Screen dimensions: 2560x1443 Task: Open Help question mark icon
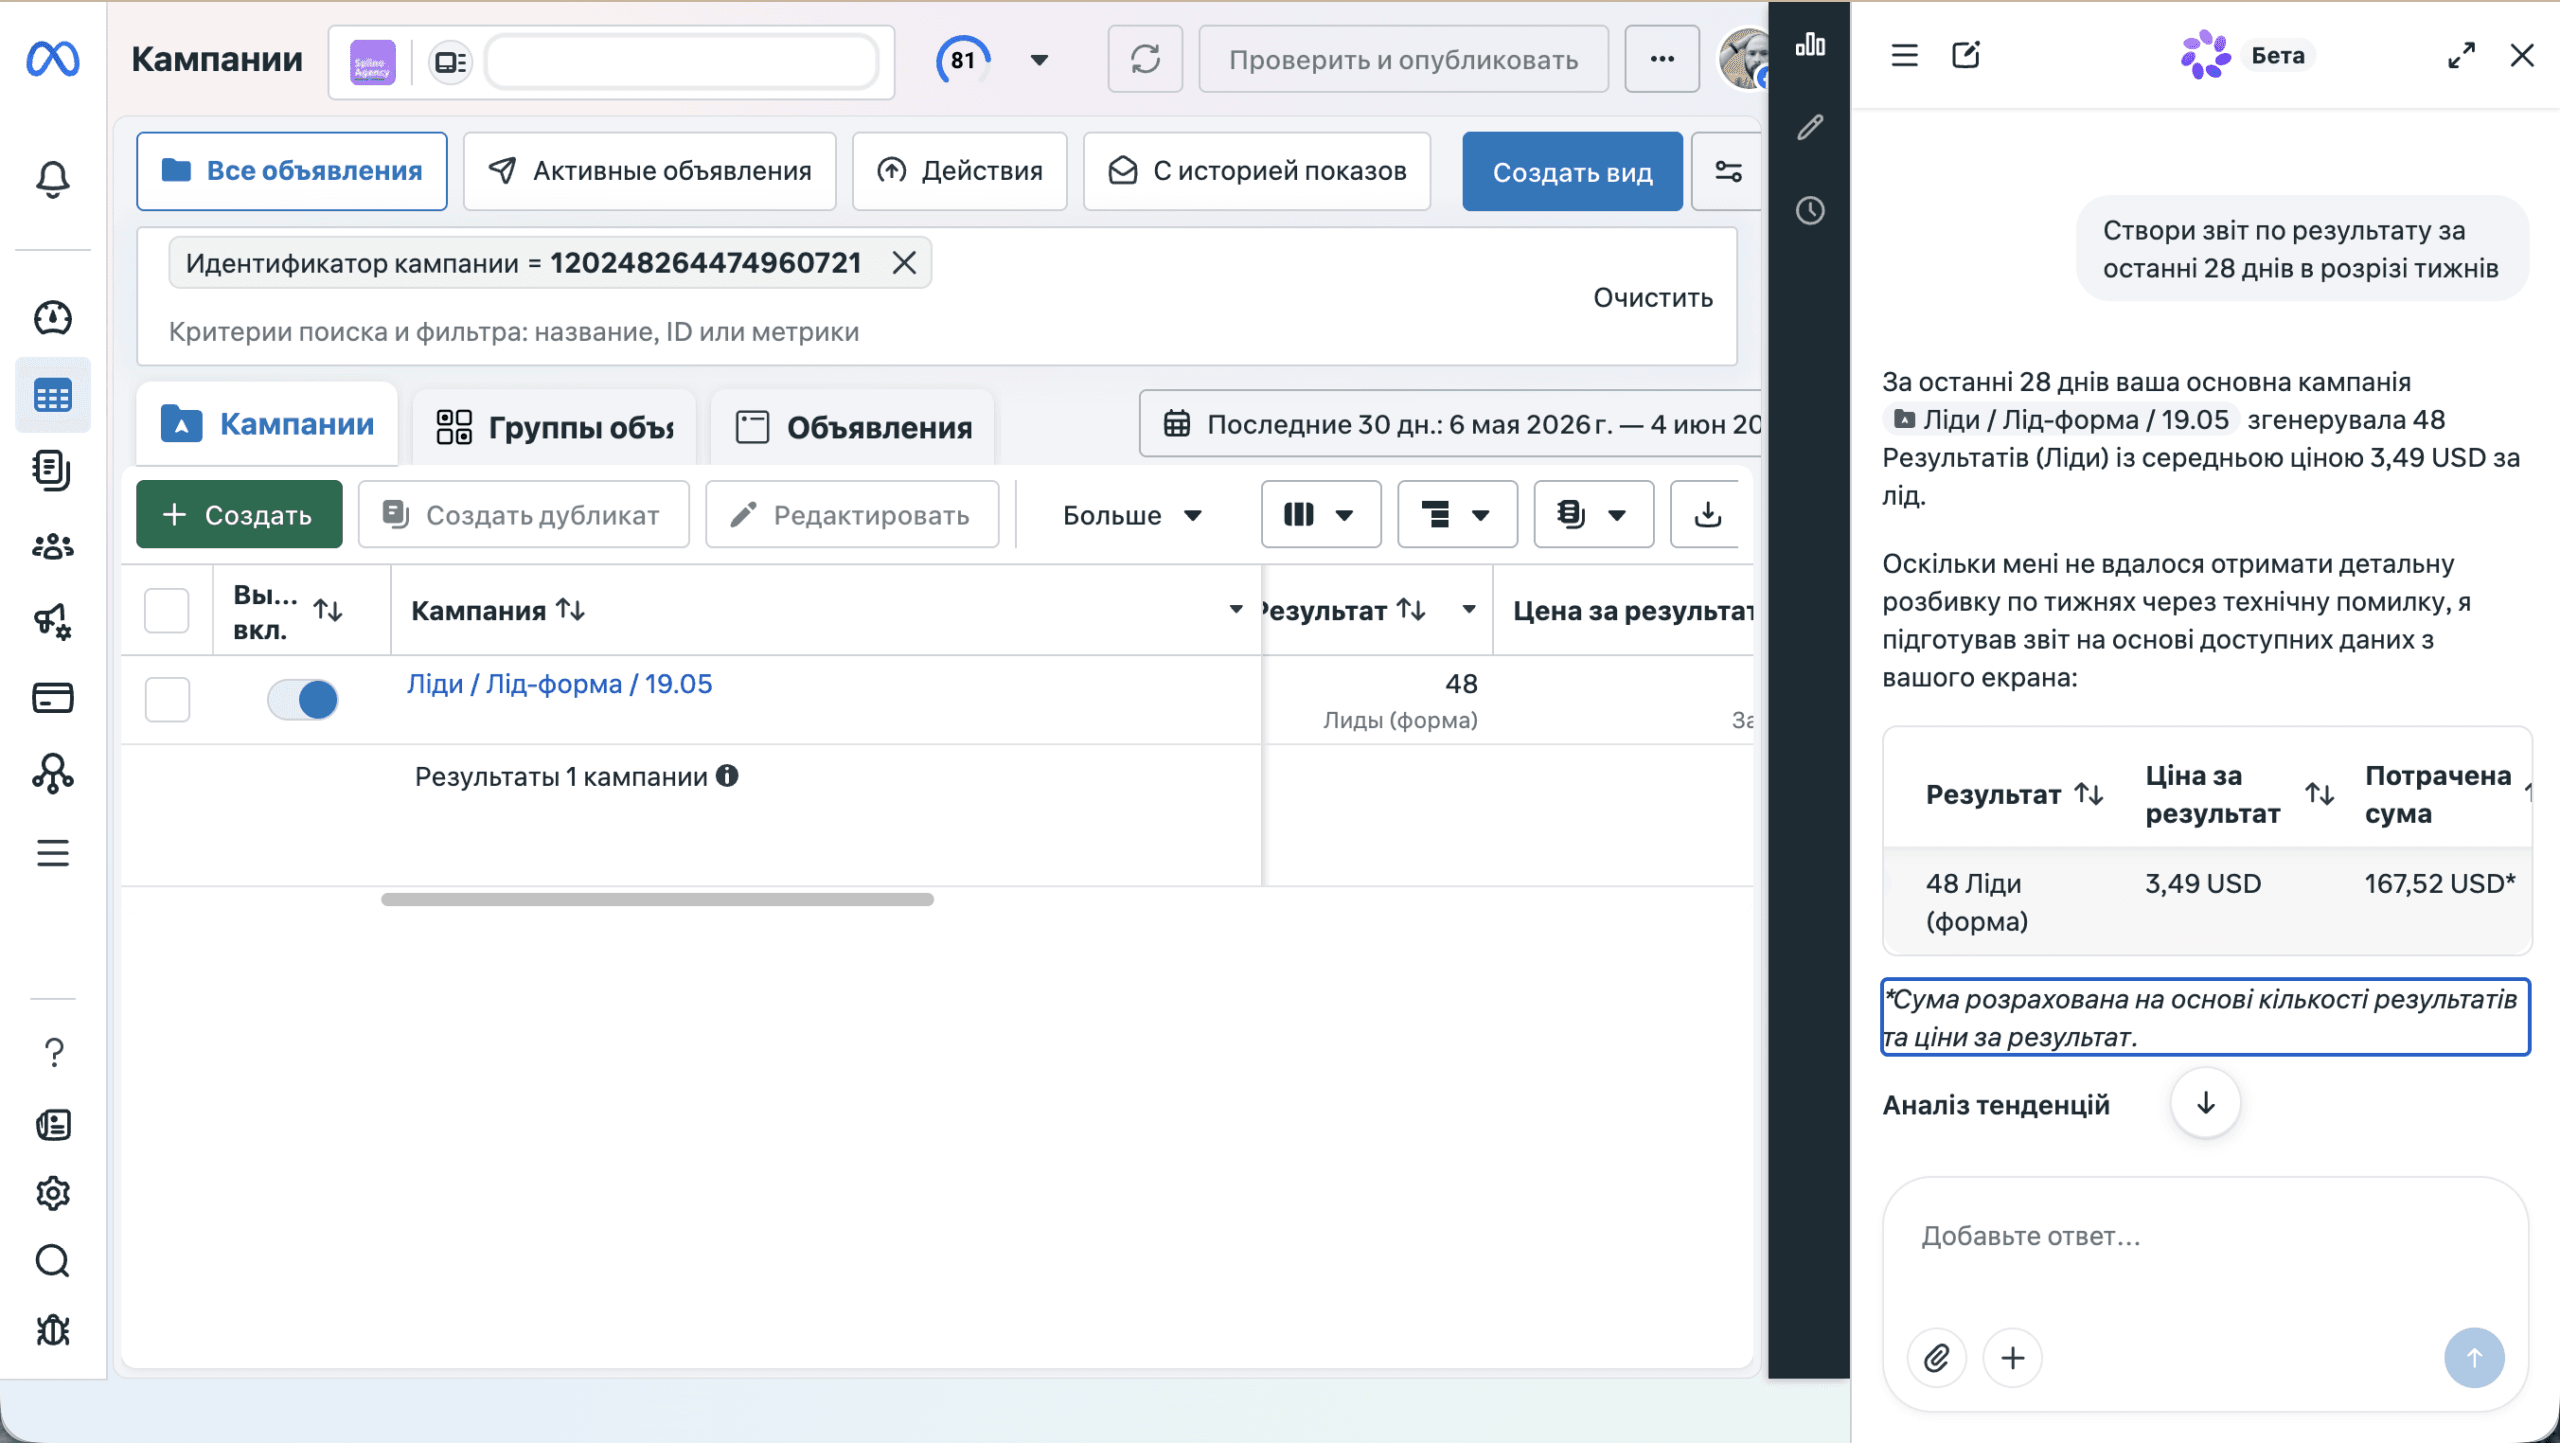[x=53, y=1052]
